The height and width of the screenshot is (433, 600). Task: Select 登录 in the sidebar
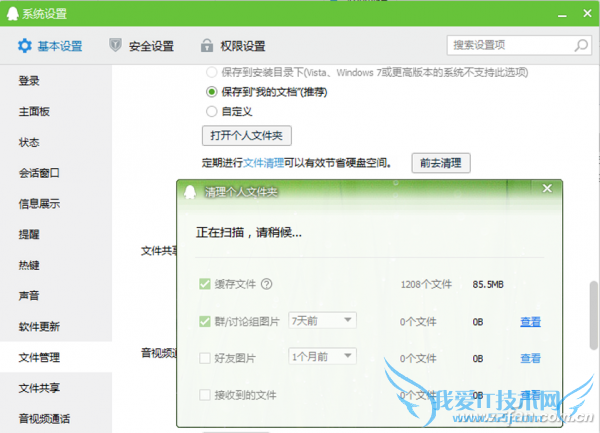click(x=56, y=81)
